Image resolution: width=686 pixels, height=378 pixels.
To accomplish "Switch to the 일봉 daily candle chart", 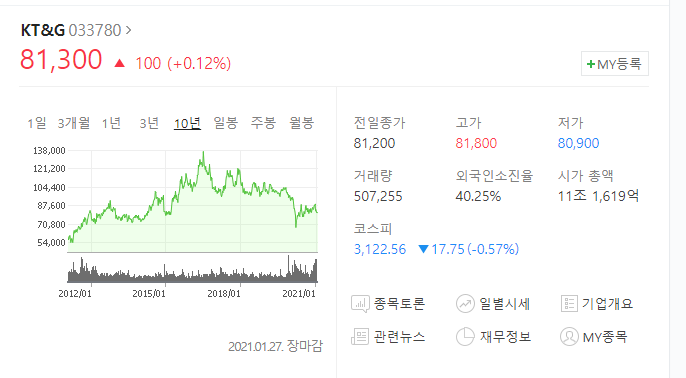I will point(225,123).
